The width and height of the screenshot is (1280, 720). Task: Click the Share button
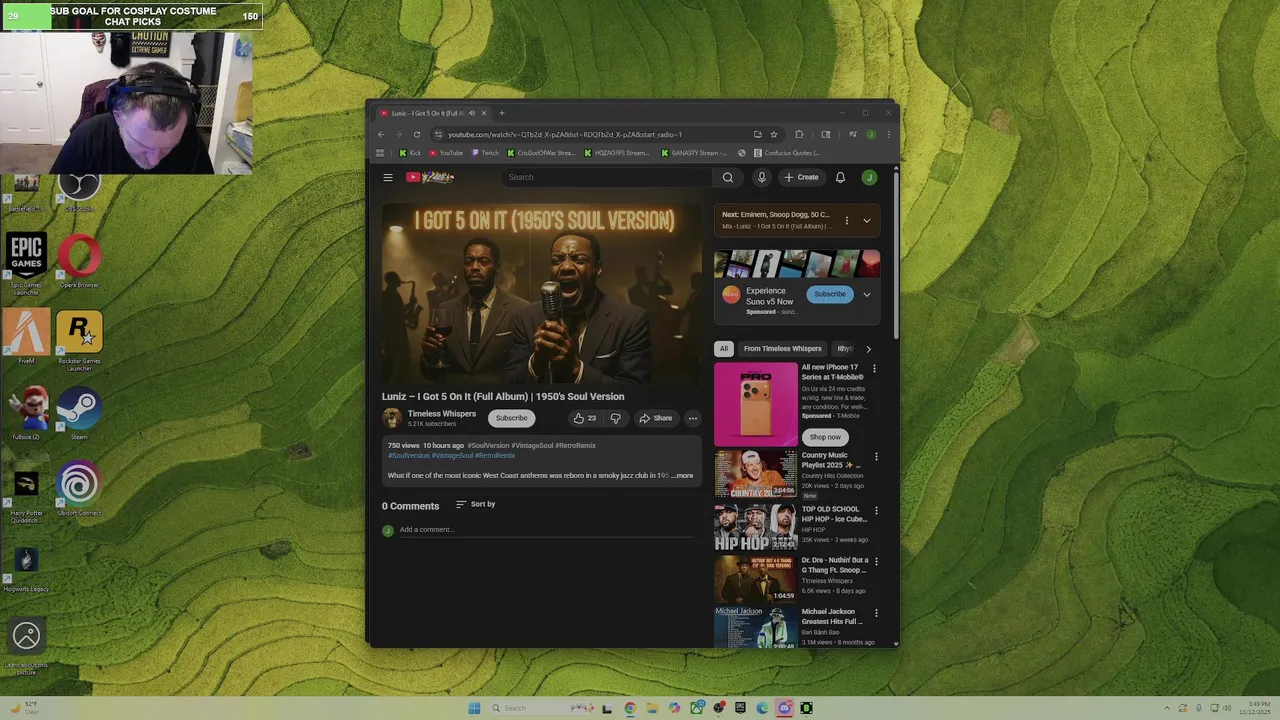[656, 418]
